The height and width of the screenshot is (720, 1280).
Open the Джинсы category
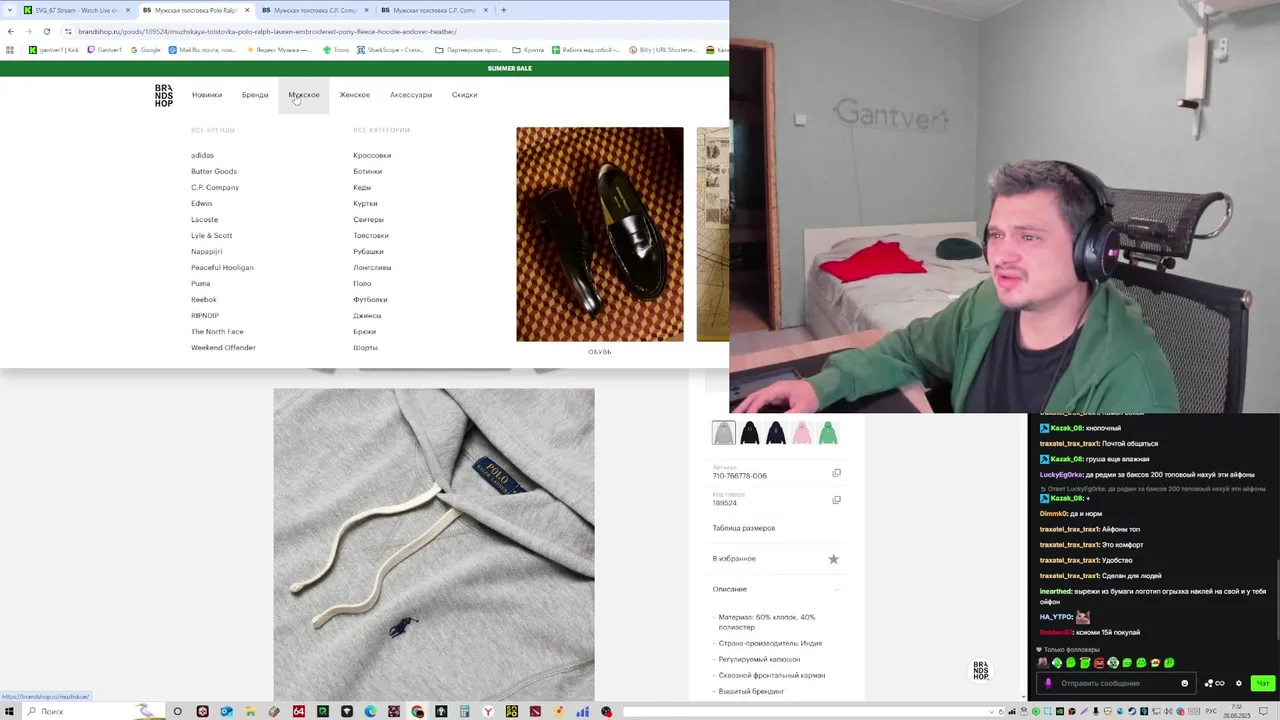coord(367,315)
